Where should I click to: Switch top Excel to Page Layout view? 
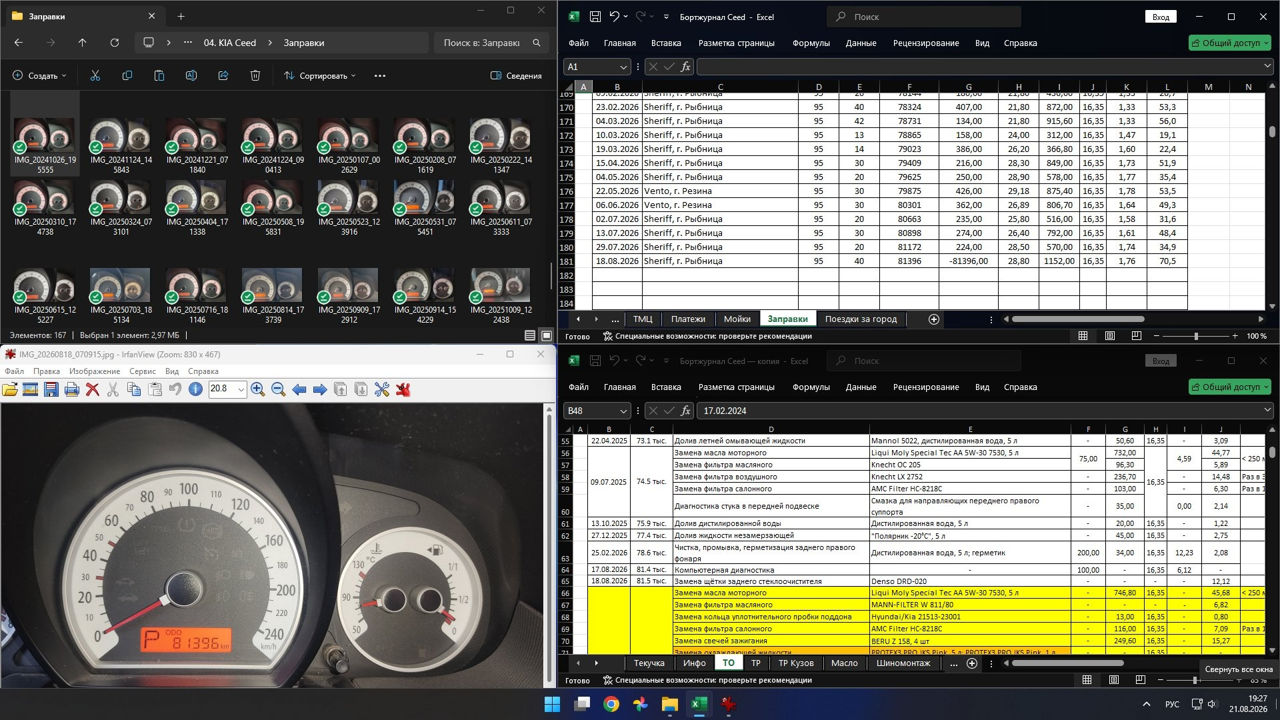(x=1110, y=336)
